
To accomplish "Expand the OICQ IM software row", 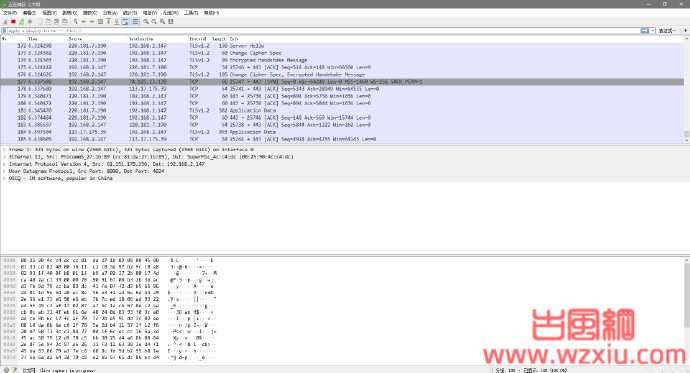I will tap(4, 178).
